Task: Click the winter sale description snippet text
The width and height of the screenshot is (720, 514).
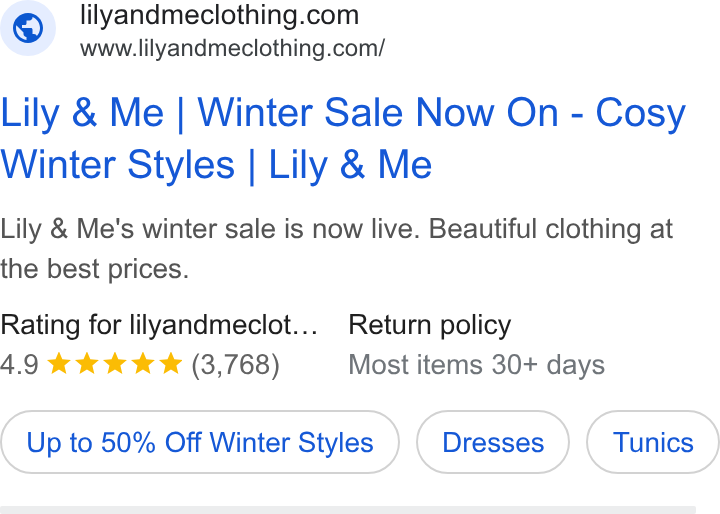Action: 337,249
